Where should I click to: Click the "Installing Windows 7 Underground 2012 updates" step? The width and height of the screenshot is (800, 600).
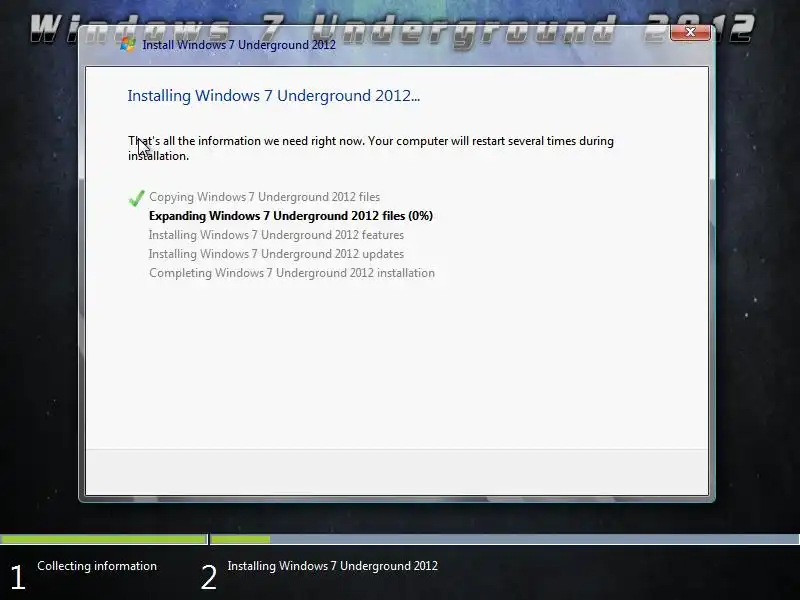276,254
